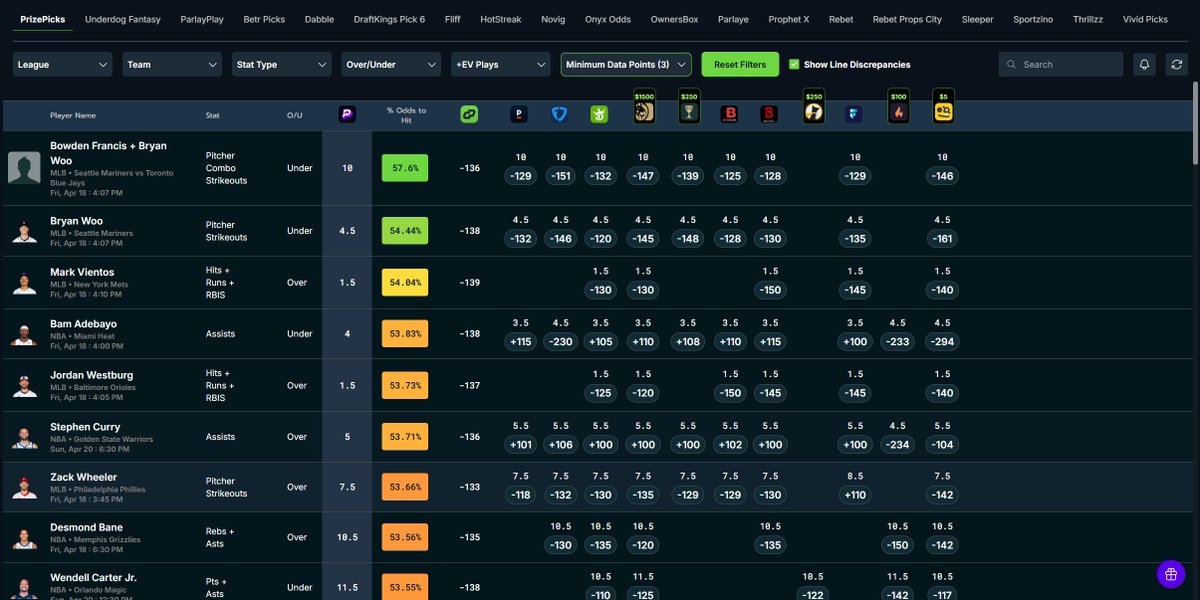Click the yellow 54.04% odds-to-hit cell

[405, 283]
